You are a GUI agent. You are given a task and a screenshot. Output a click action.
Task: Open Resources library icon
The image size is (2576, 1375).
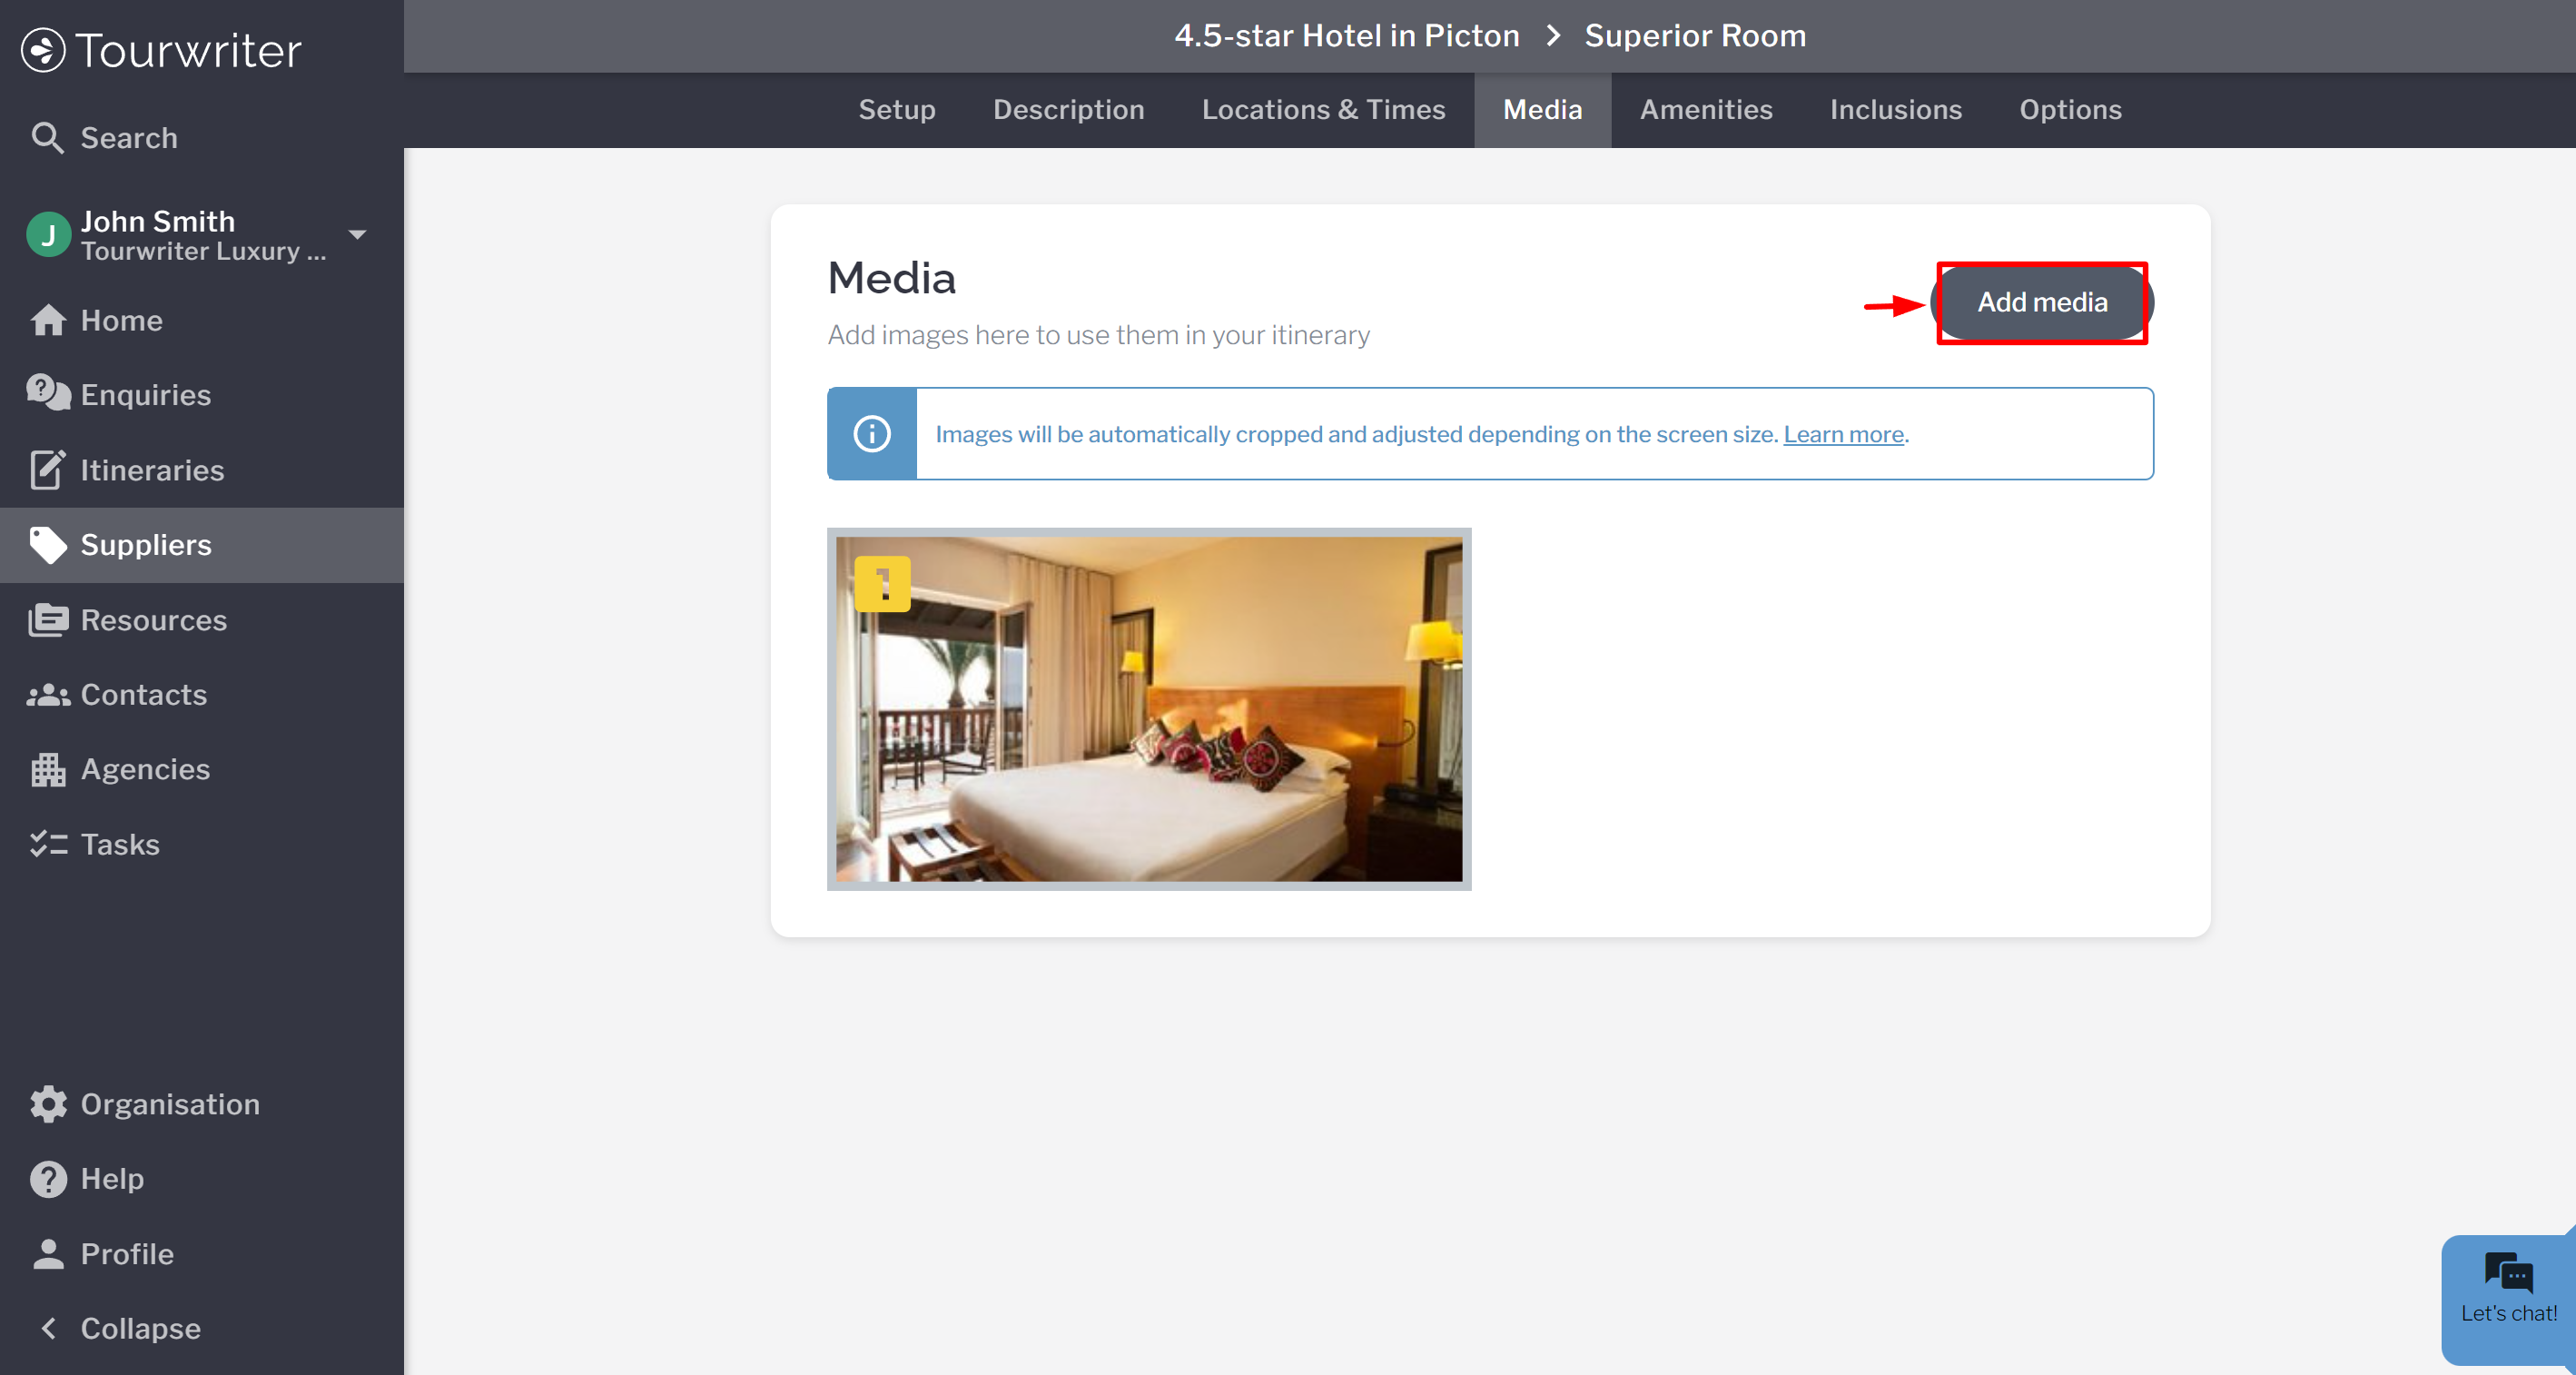(x=47, y=620)
